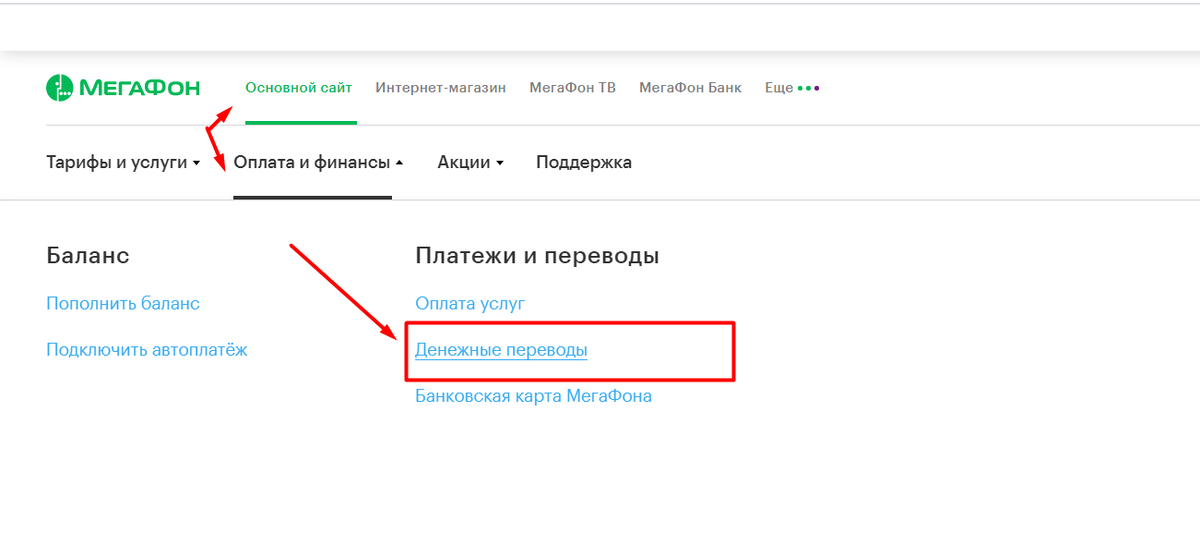Click the MegaFon logo

(123, 88)
